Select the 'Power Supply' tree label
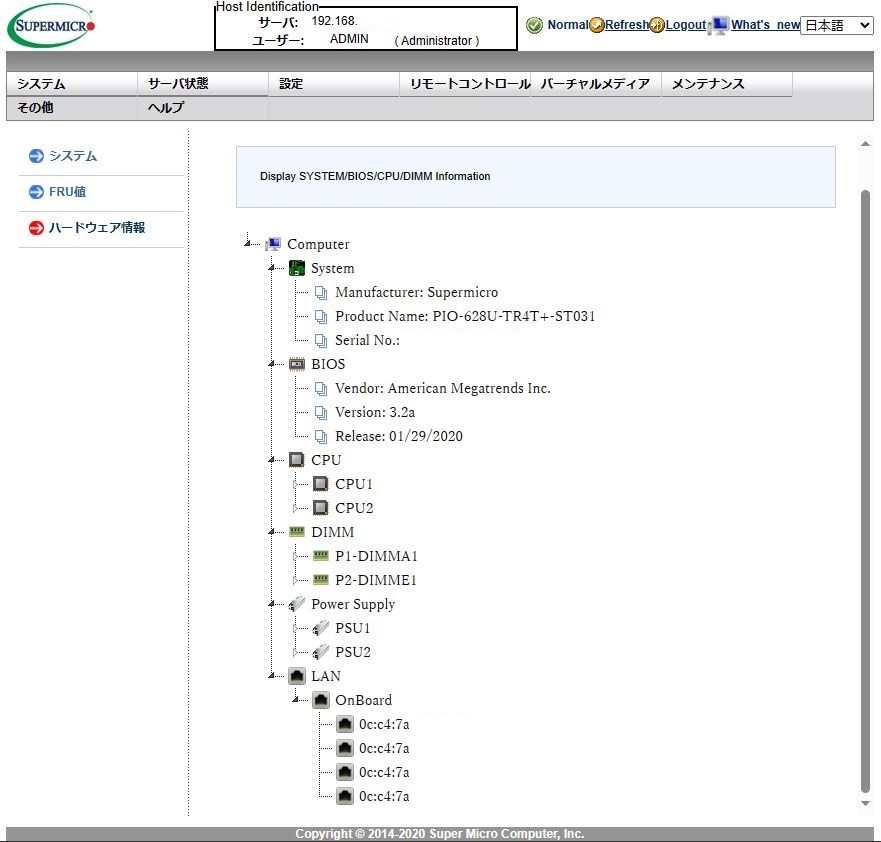 point(353,604)
